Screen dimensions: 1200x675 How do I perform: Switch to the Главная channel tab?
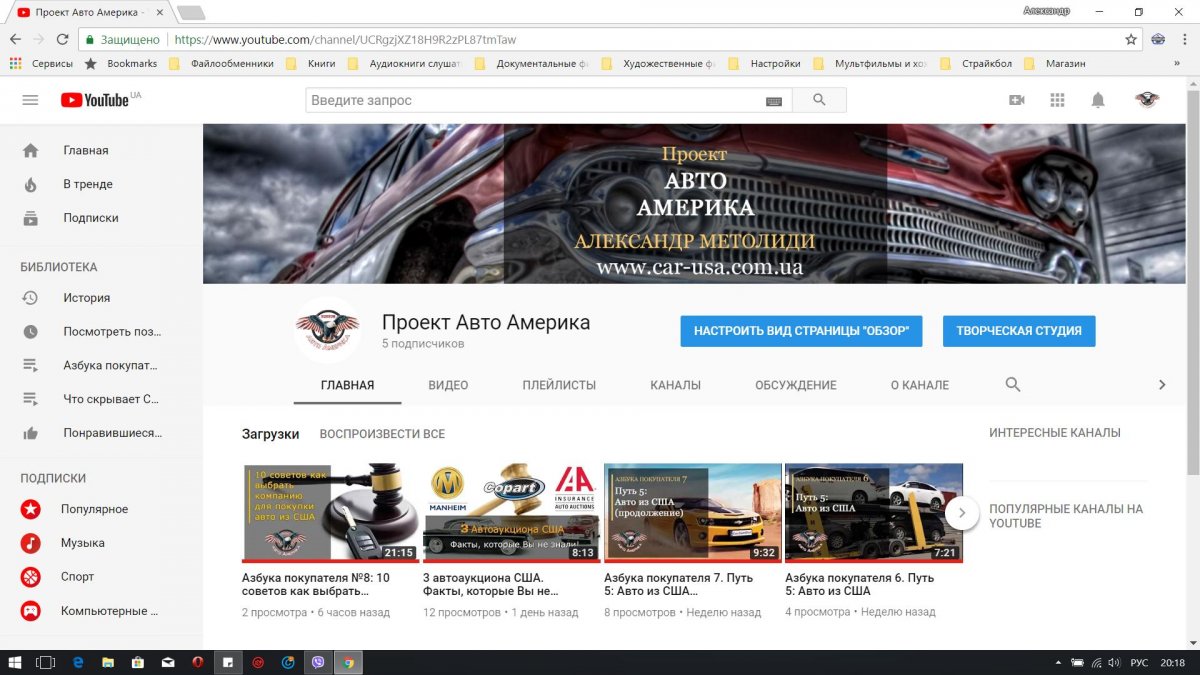tap(347, 385)
